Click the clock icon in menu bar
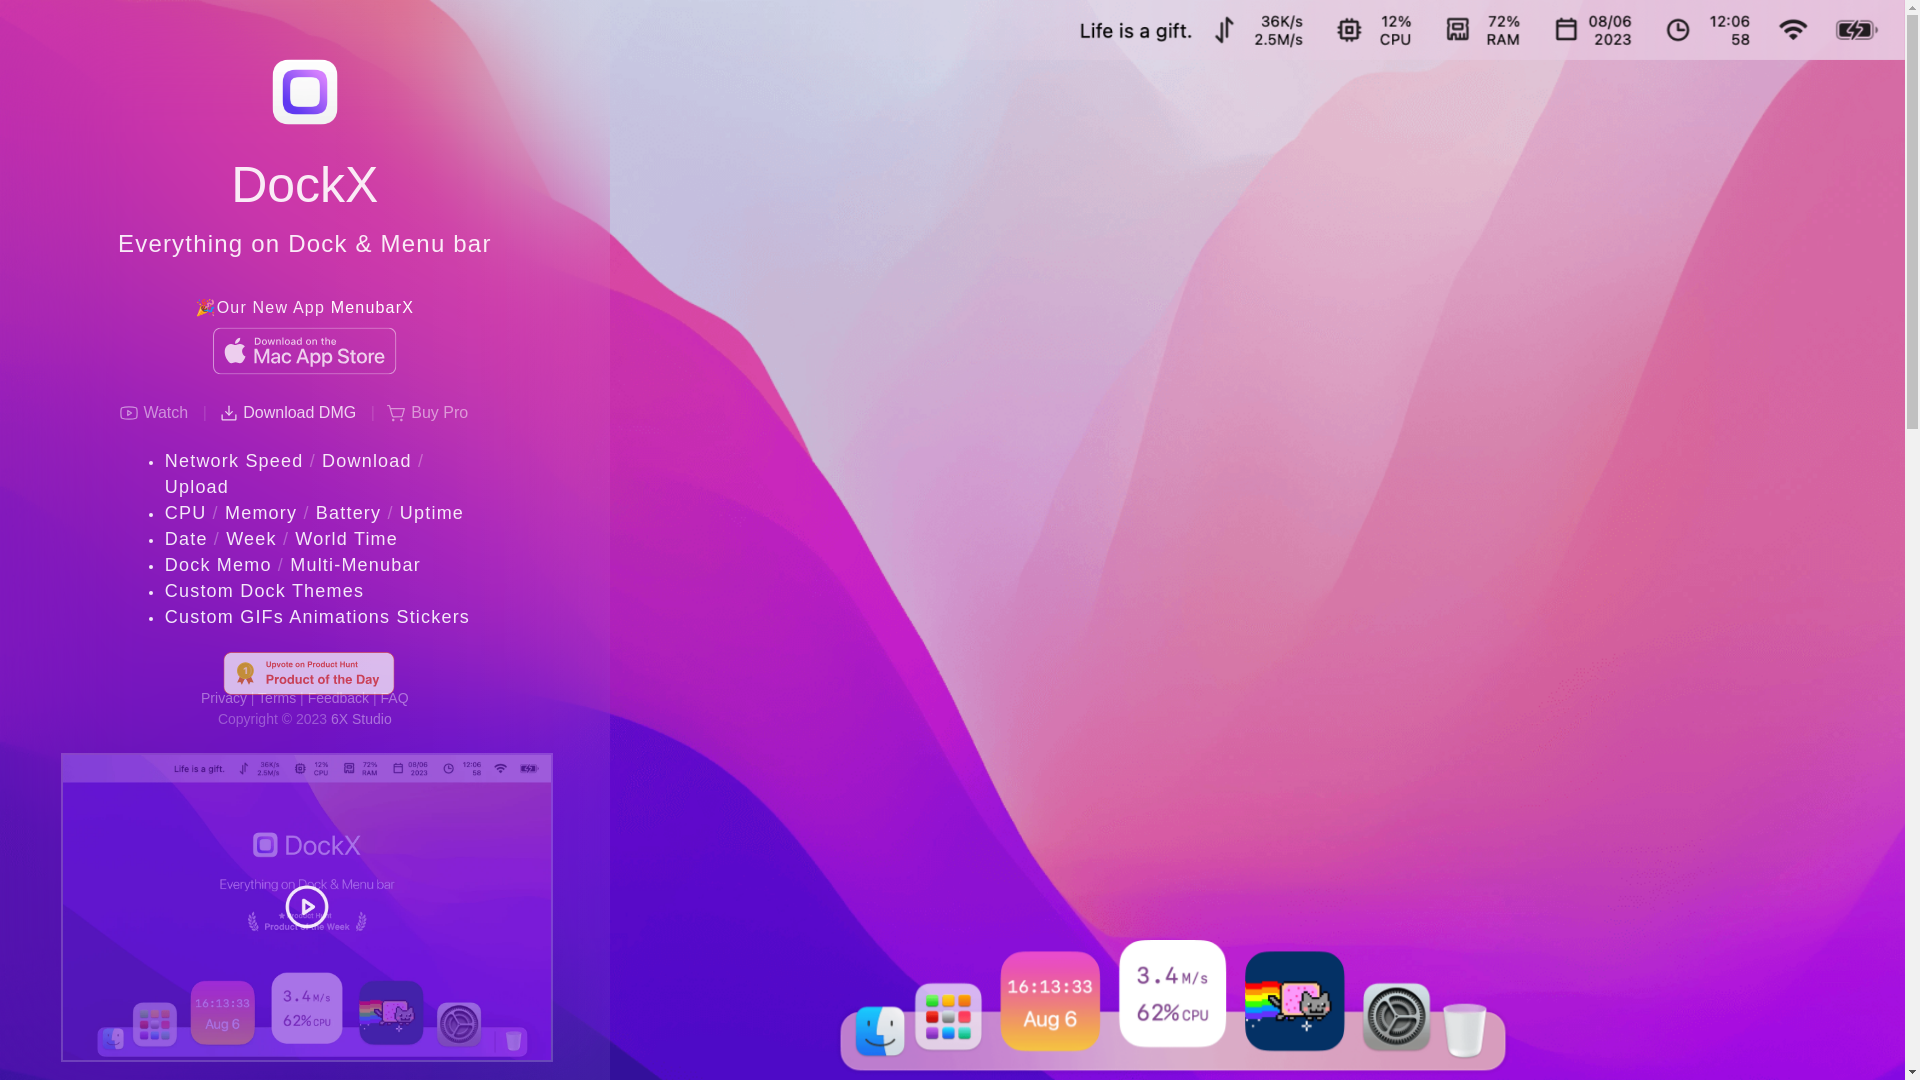Image resolution: width=1920 pixels, height=1080 pixels. pos(1678,30)
